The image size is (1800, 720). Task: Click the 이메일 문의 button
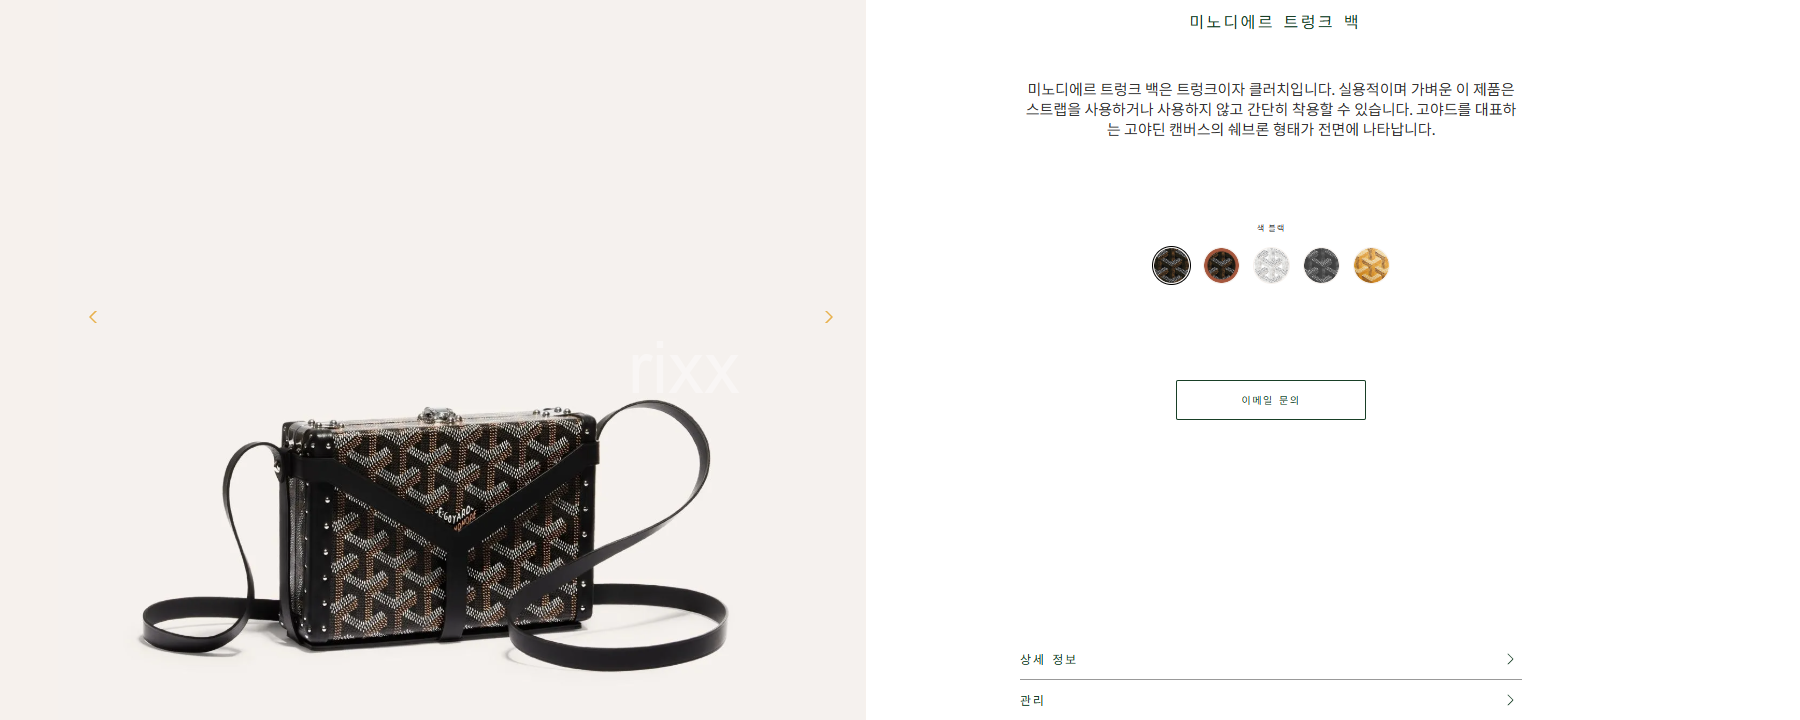click(x=1270, y=400)
